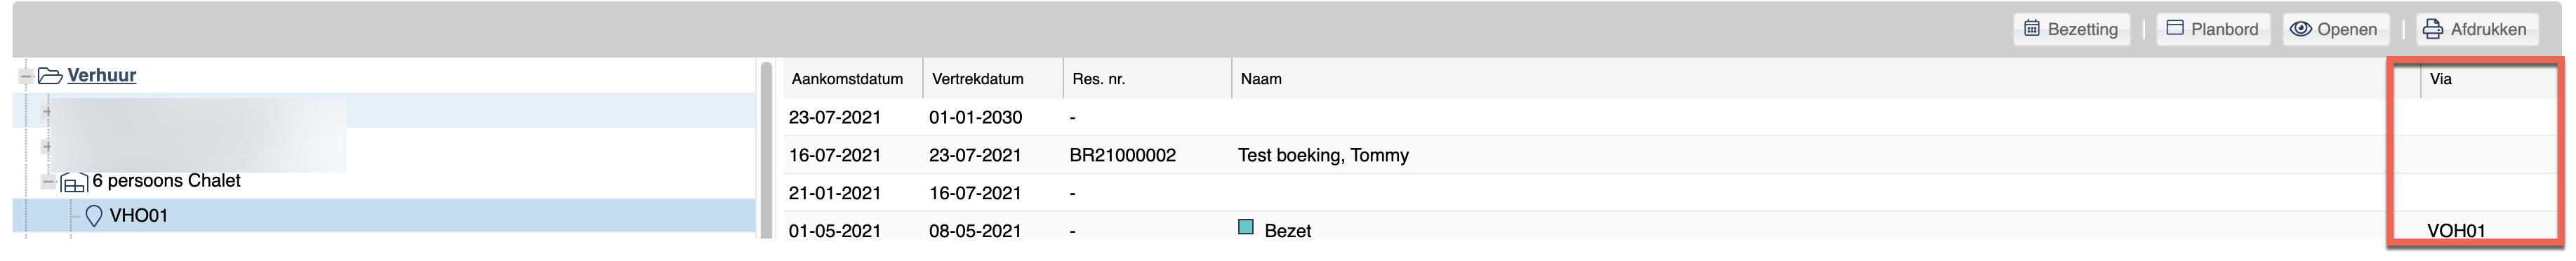Expand the second blurred tree item
This screenshot has width=2576, height=261.
click(x=47, y=147)
